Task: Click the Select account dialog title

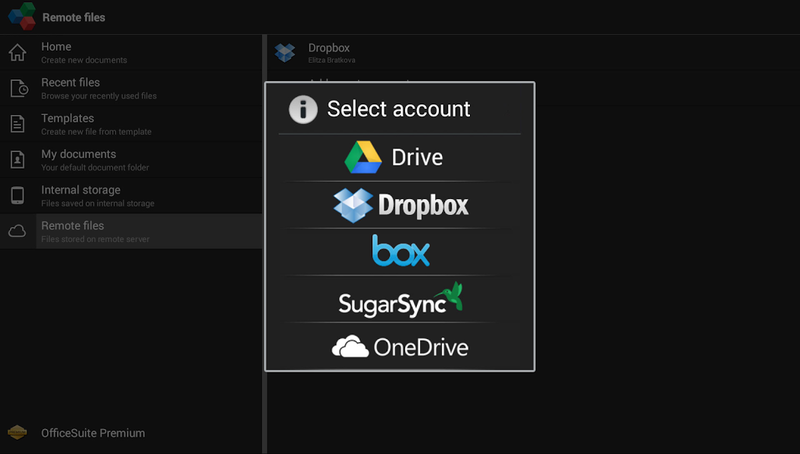Action: pyautogui.click(x=398, y=109)
